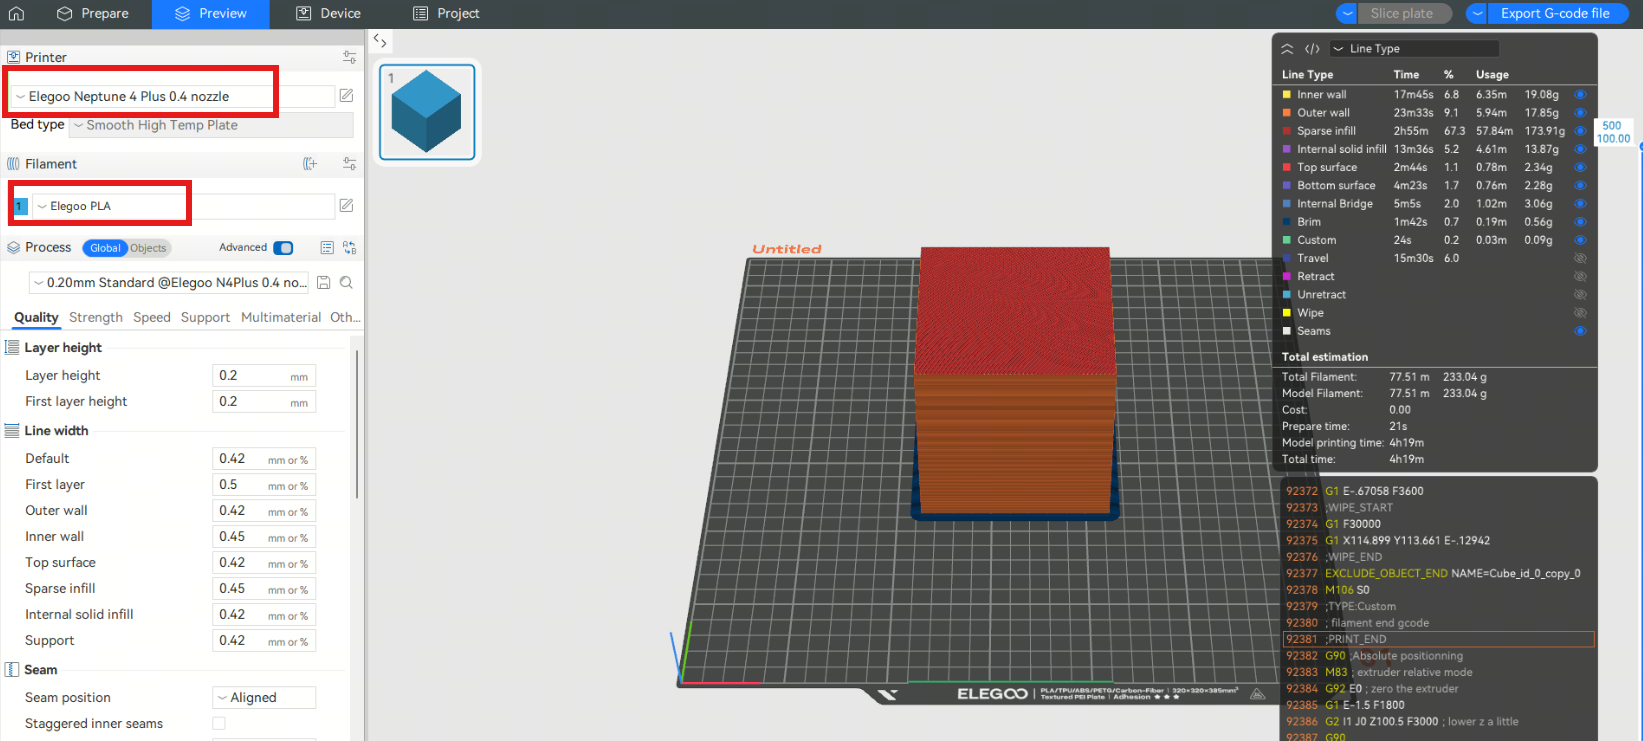1643x741 pixels.
Task: Collapse the left sidebar panel
Action: click(x=380, y=41)
